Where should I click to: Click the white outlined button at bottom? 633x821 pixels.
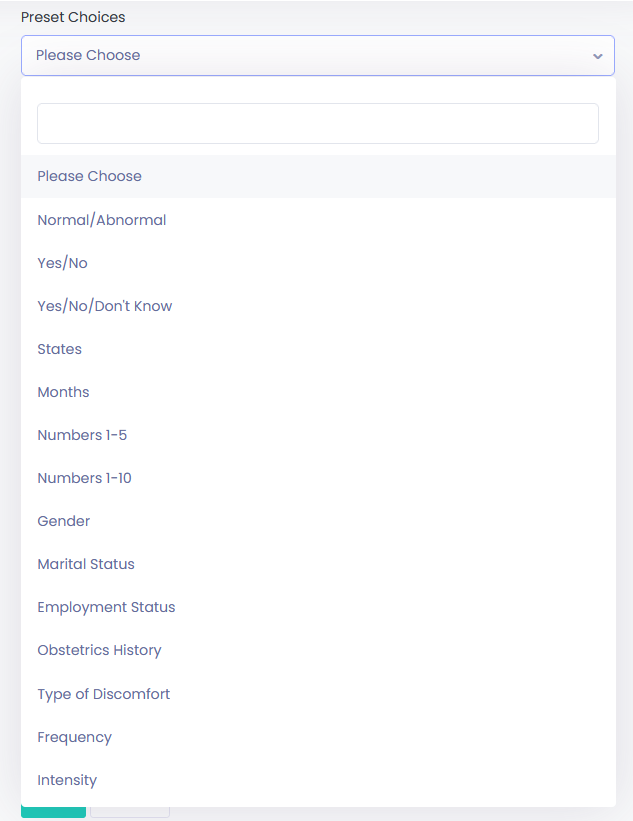[x=130, y=812]
